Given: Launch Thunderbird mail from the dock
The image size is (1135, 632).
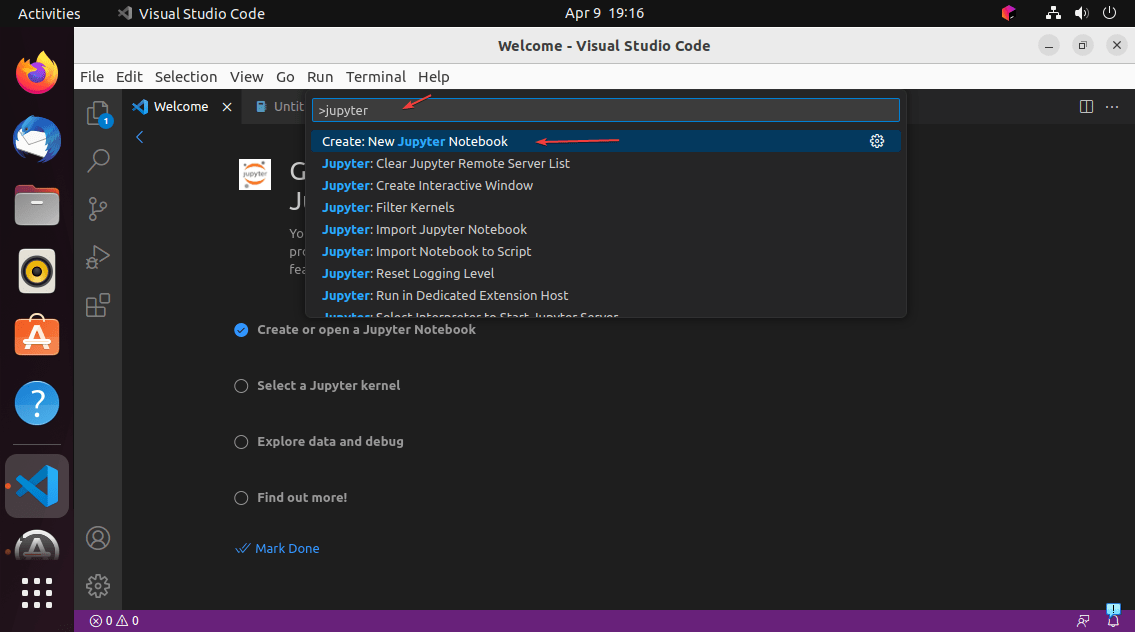Looking at the screenshot, I should click(x=37, y=139).
